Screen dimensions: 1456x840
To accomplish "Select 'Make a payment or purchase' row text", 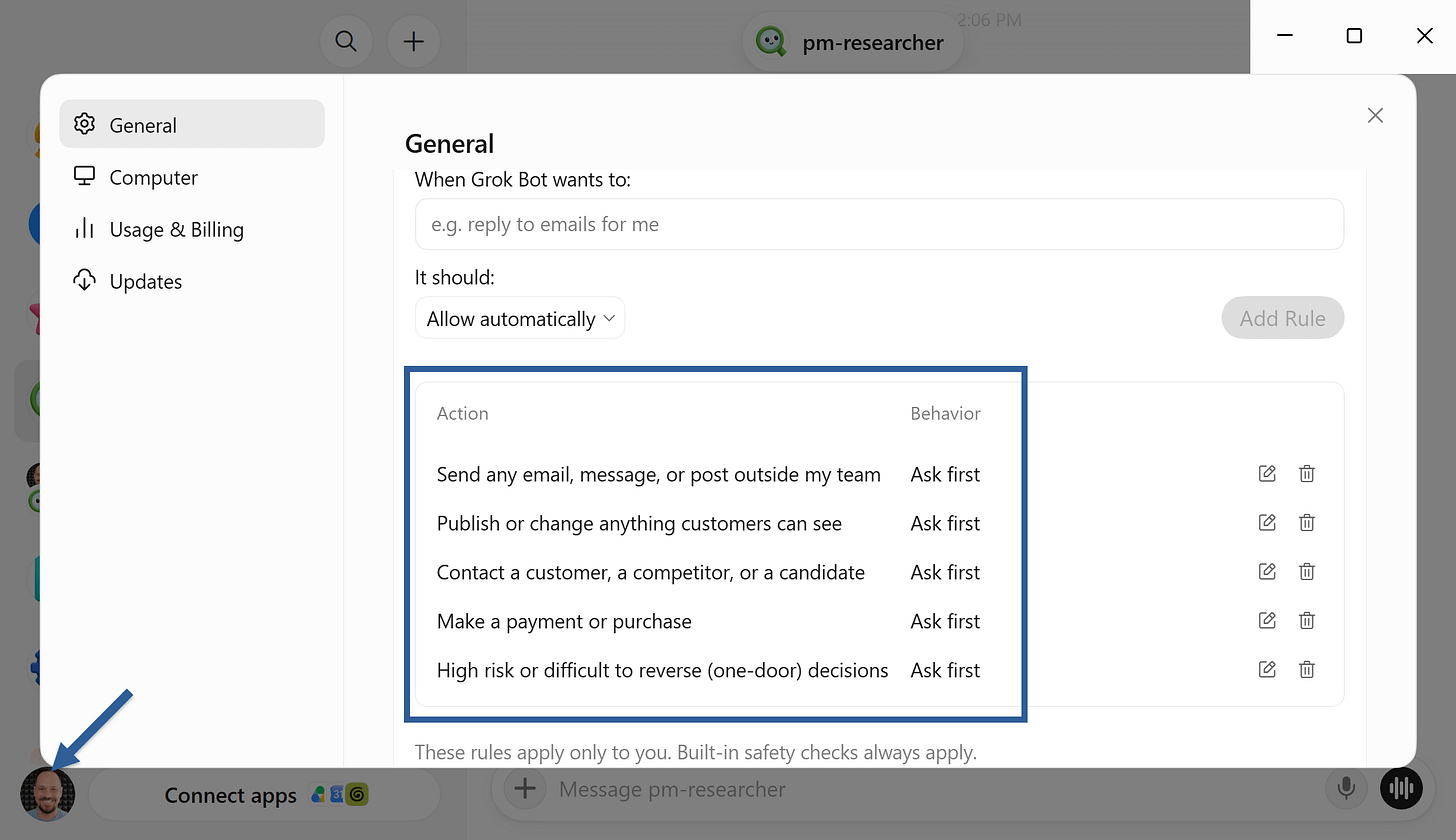I will (564, 621).
